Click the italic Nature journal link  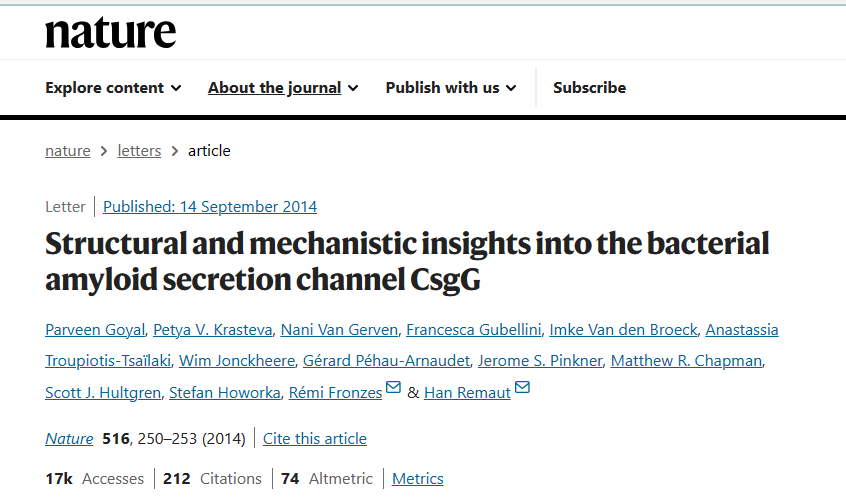[x=69, y=439]
